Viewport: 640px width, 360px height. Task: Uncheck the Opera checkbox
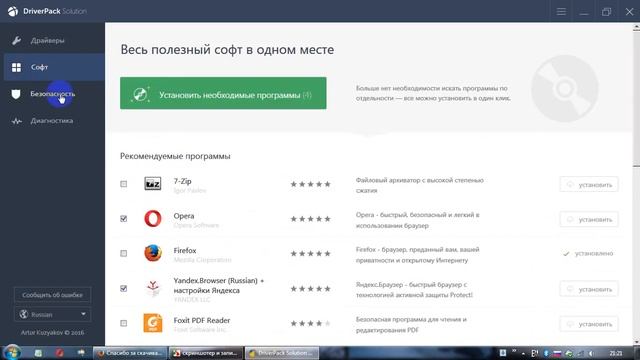tap(124, 219)
